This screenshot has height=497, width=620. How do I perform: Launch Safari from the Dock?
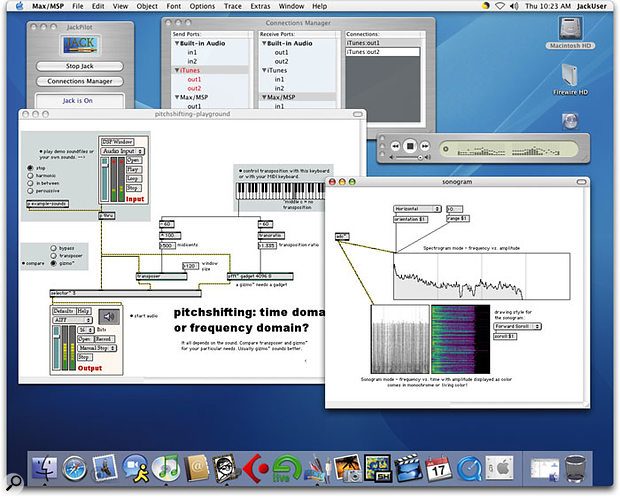(74, 468)
